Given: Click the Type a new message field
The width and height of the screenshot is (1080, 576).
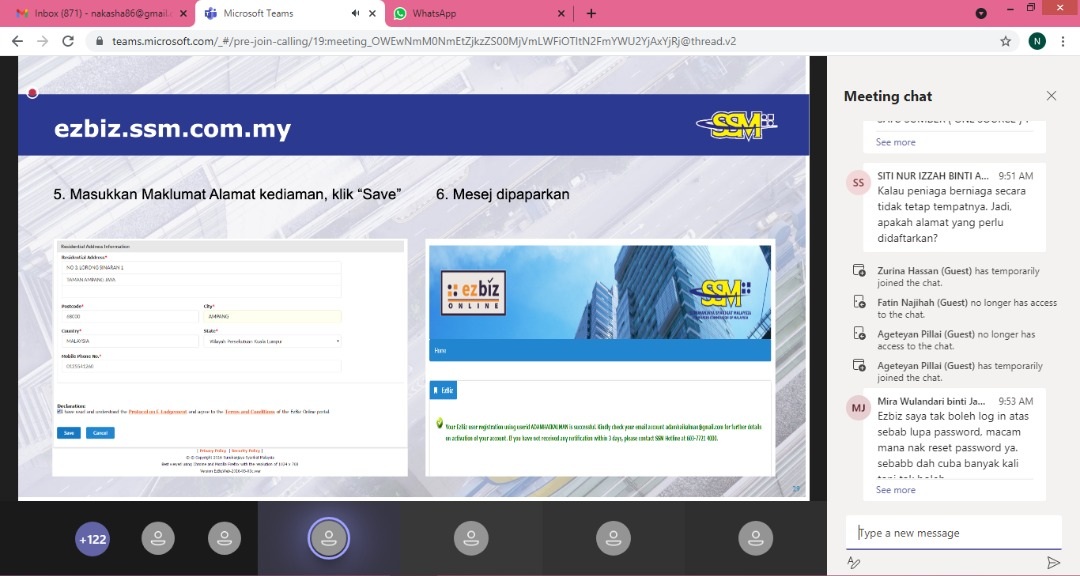Looking at the screenshot, I should coord(952,533).
